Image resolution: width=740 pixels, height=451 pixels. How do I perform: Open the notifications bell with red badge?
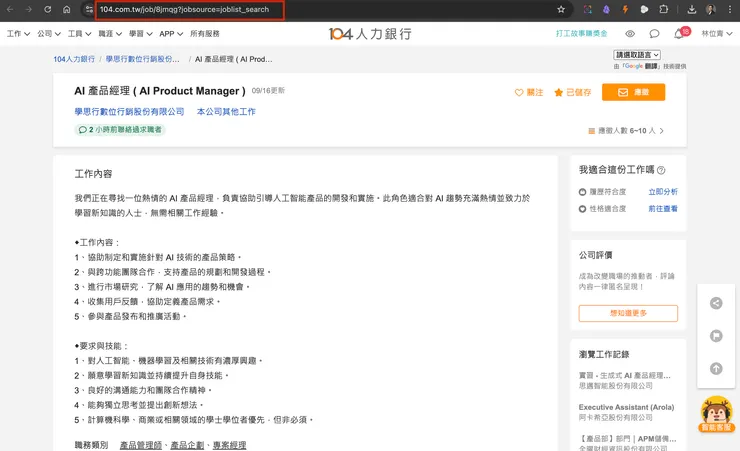(681, 33)
